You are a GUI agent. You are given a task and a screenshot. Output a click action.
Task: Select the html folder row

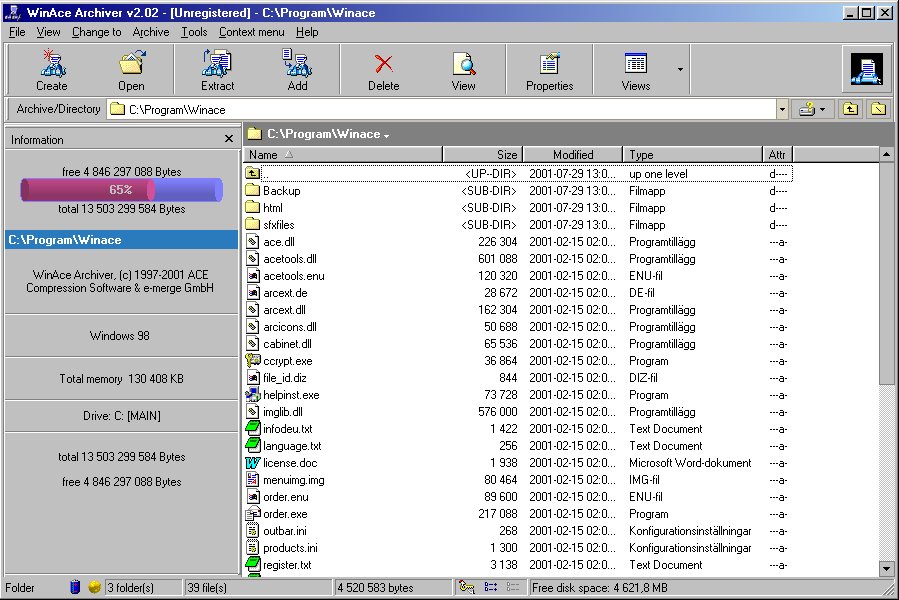click(x=518, y=208)
